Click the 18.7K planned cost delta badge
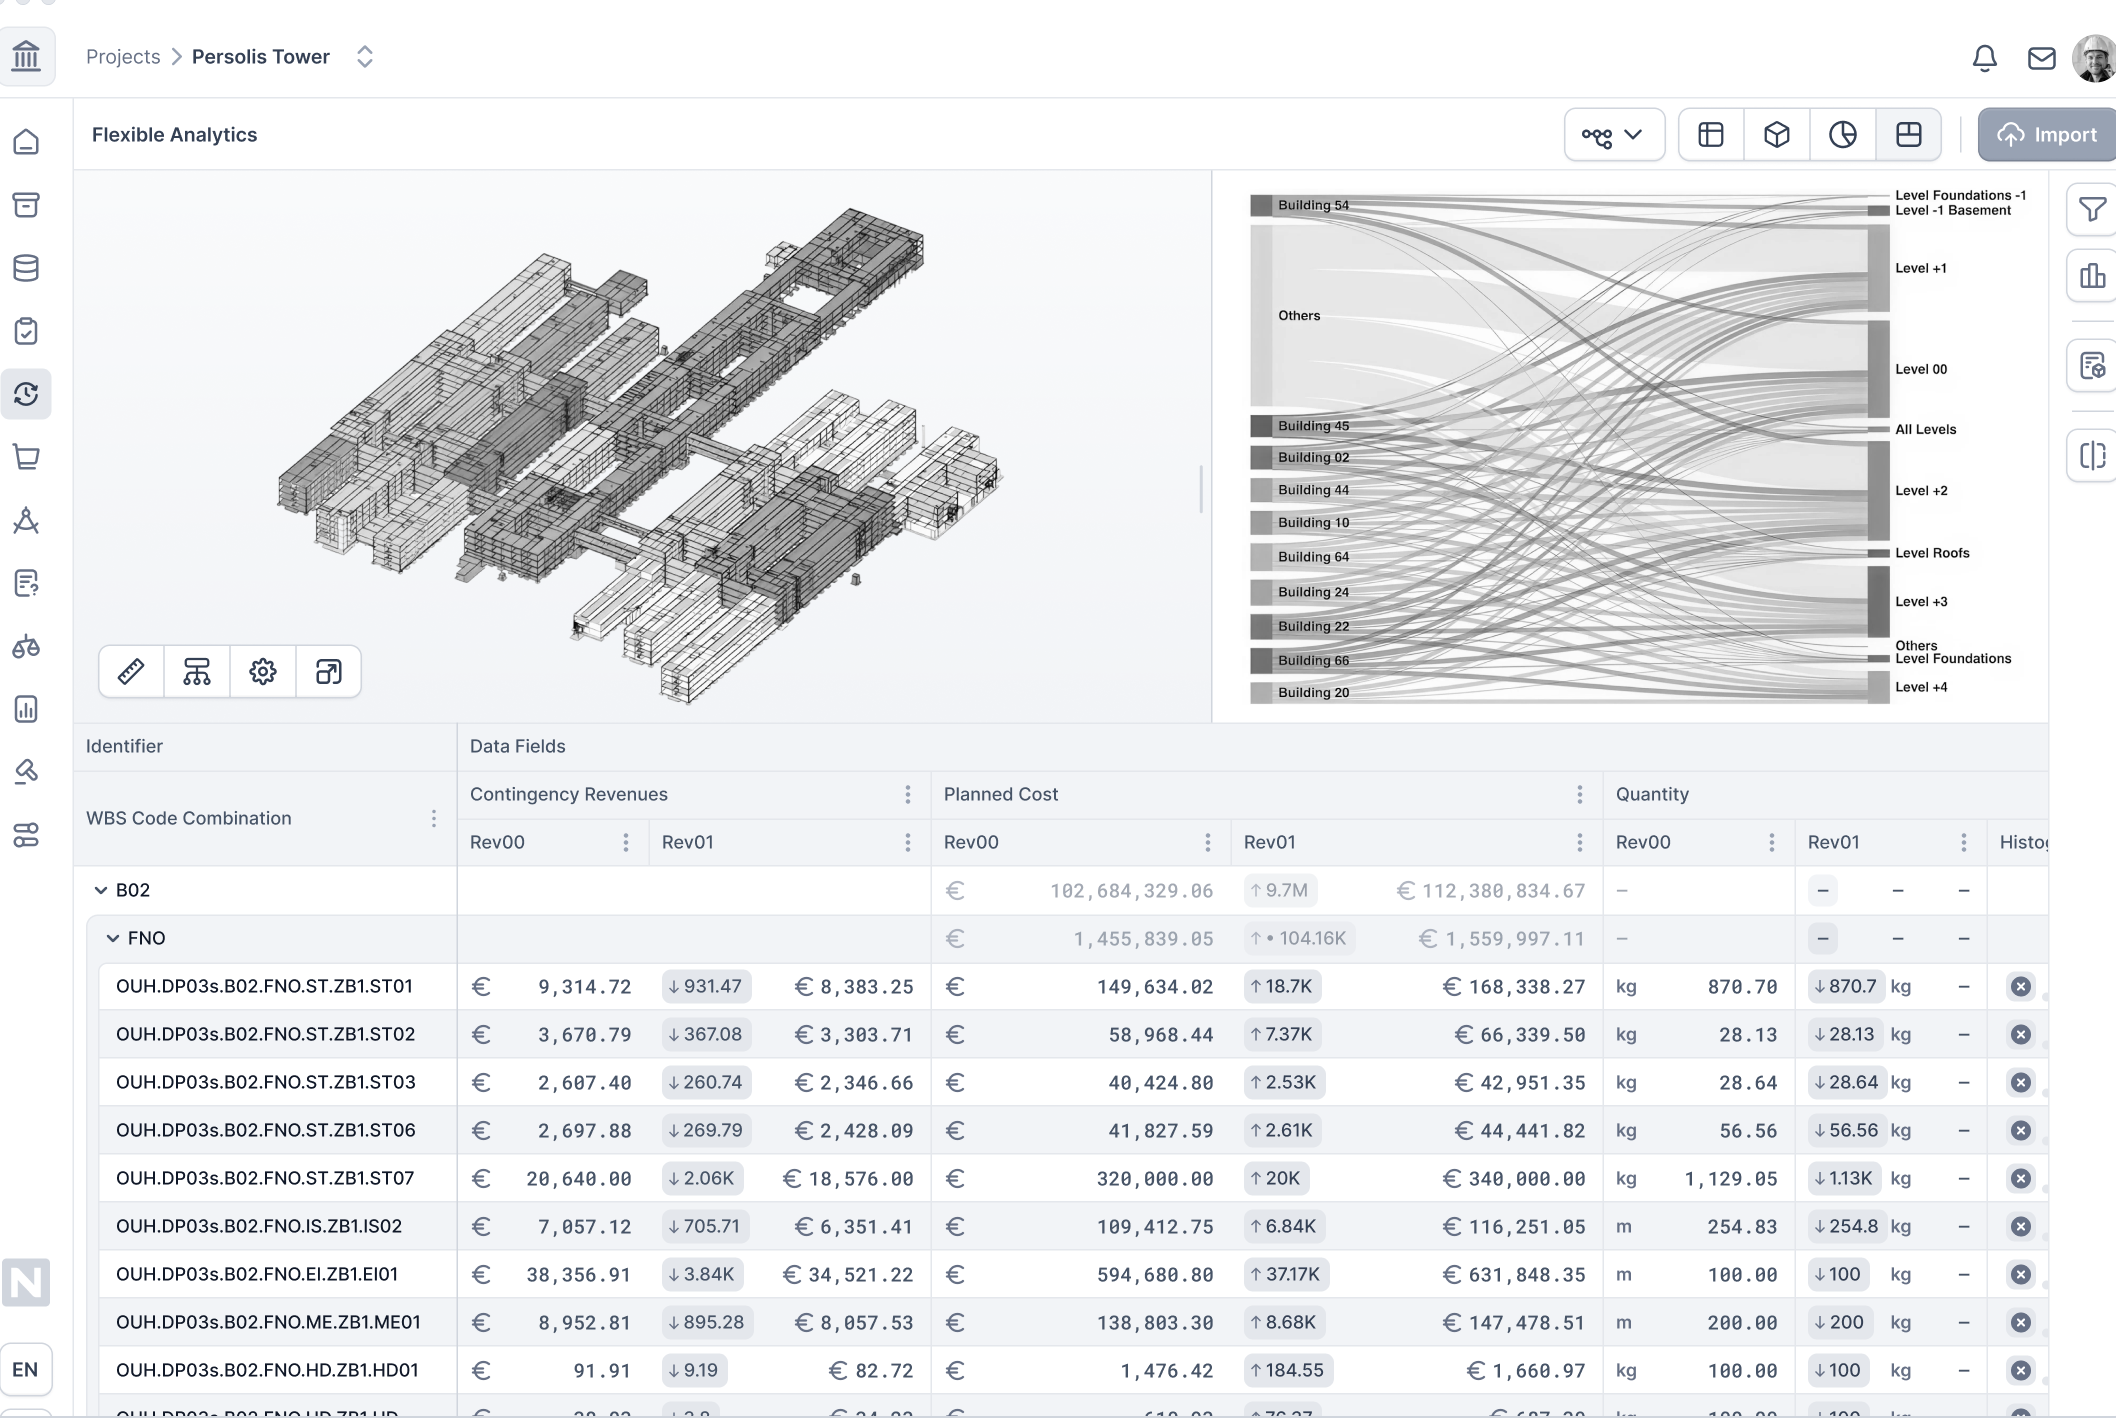The image size is (2116, 1418). click(x=1282, y=986)
